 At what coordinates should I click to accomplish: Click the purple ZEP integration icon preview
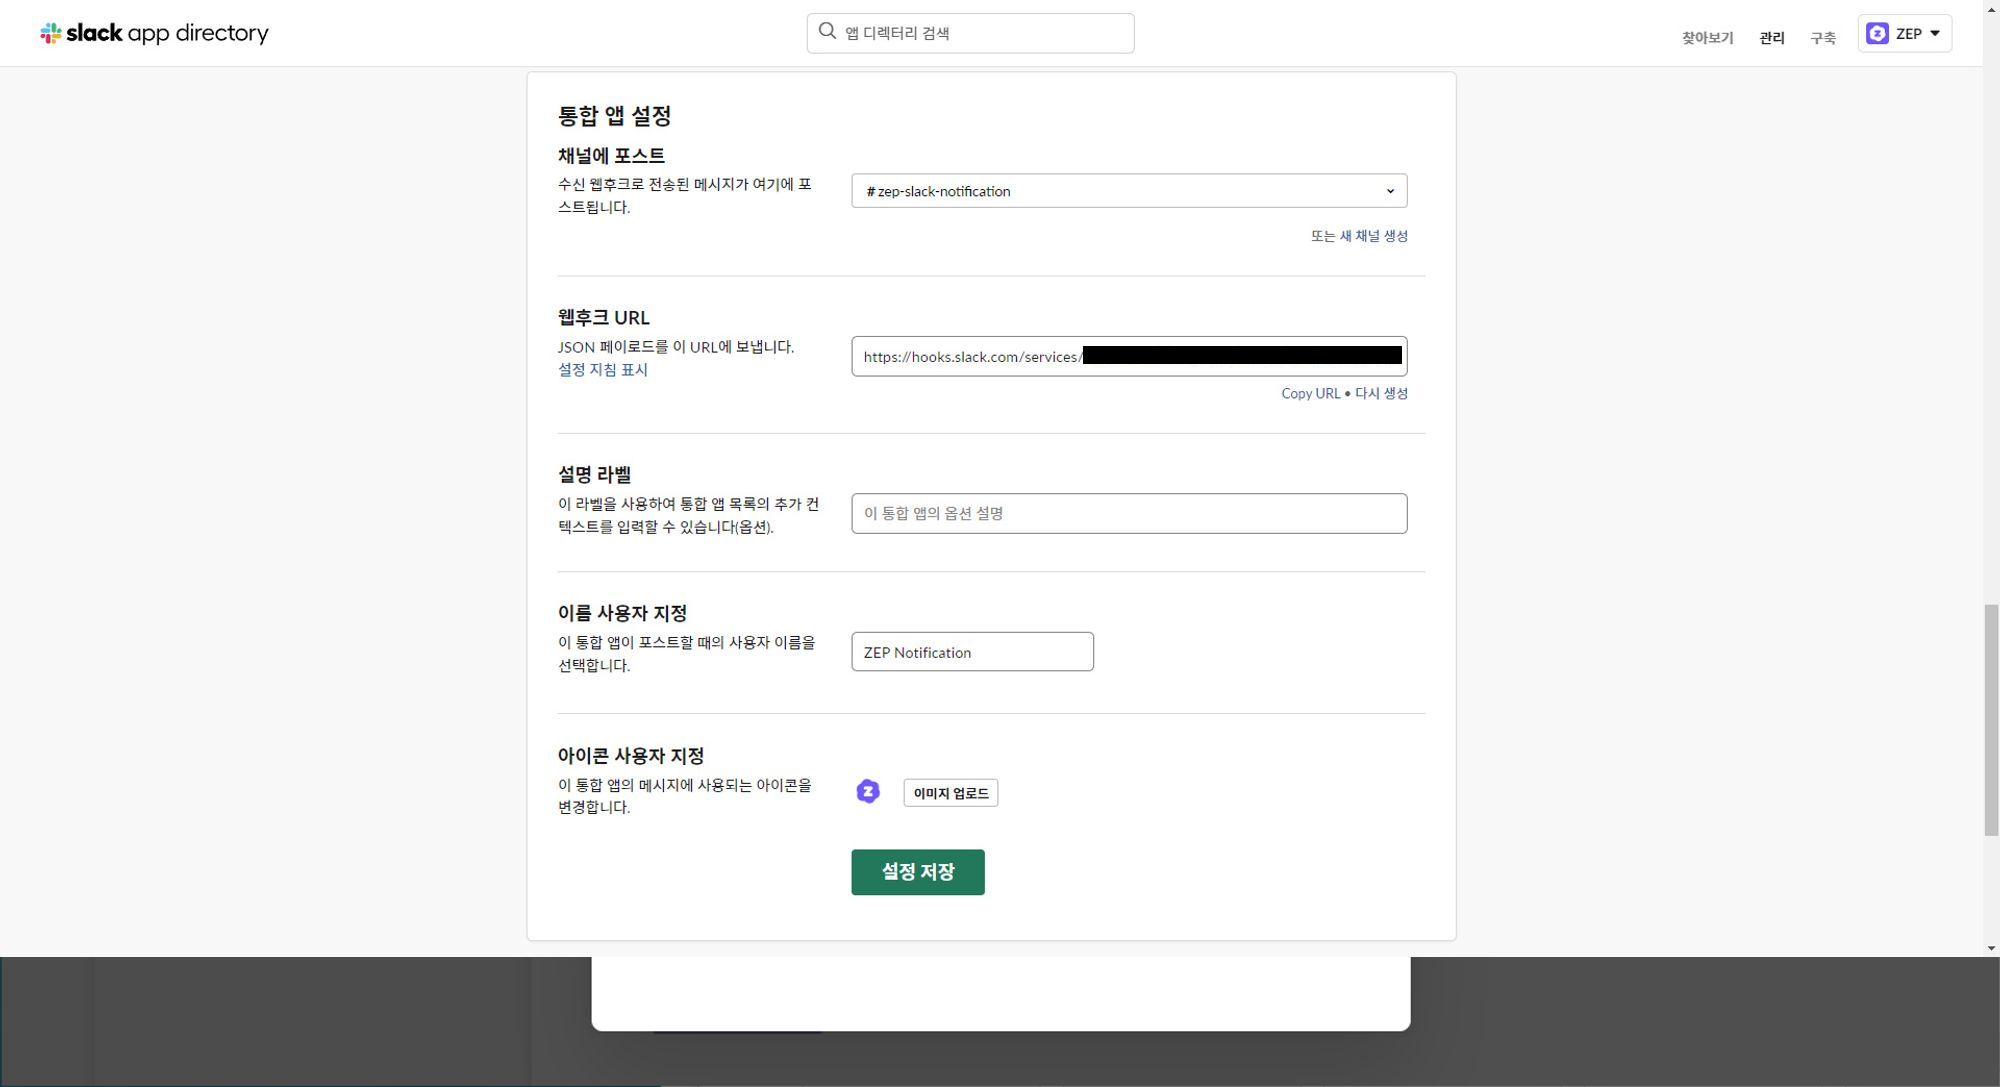[x=868, y=792]
